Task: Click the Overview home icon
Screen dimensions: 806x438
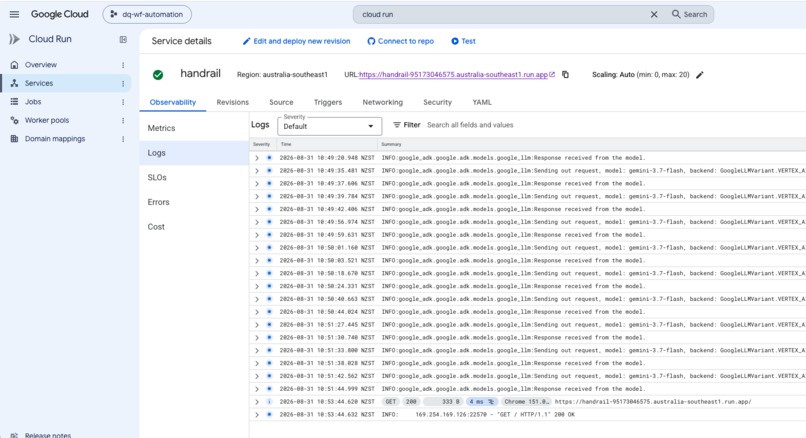Action: coord(14,65)
